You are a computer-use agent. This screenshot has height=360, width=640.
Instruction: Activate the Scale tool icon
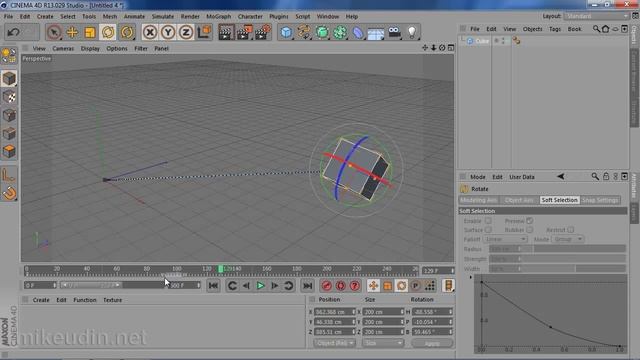coord(90,32)
